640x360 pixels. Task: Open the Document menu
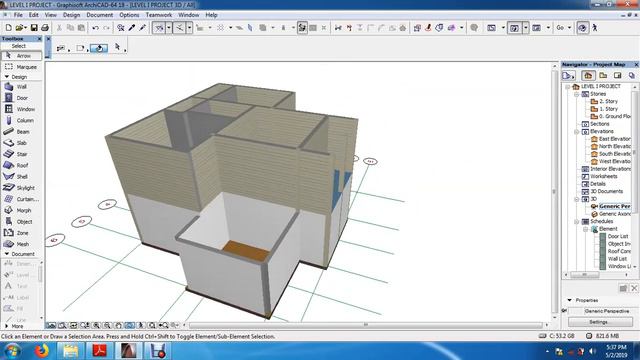(x=100, y=15)
